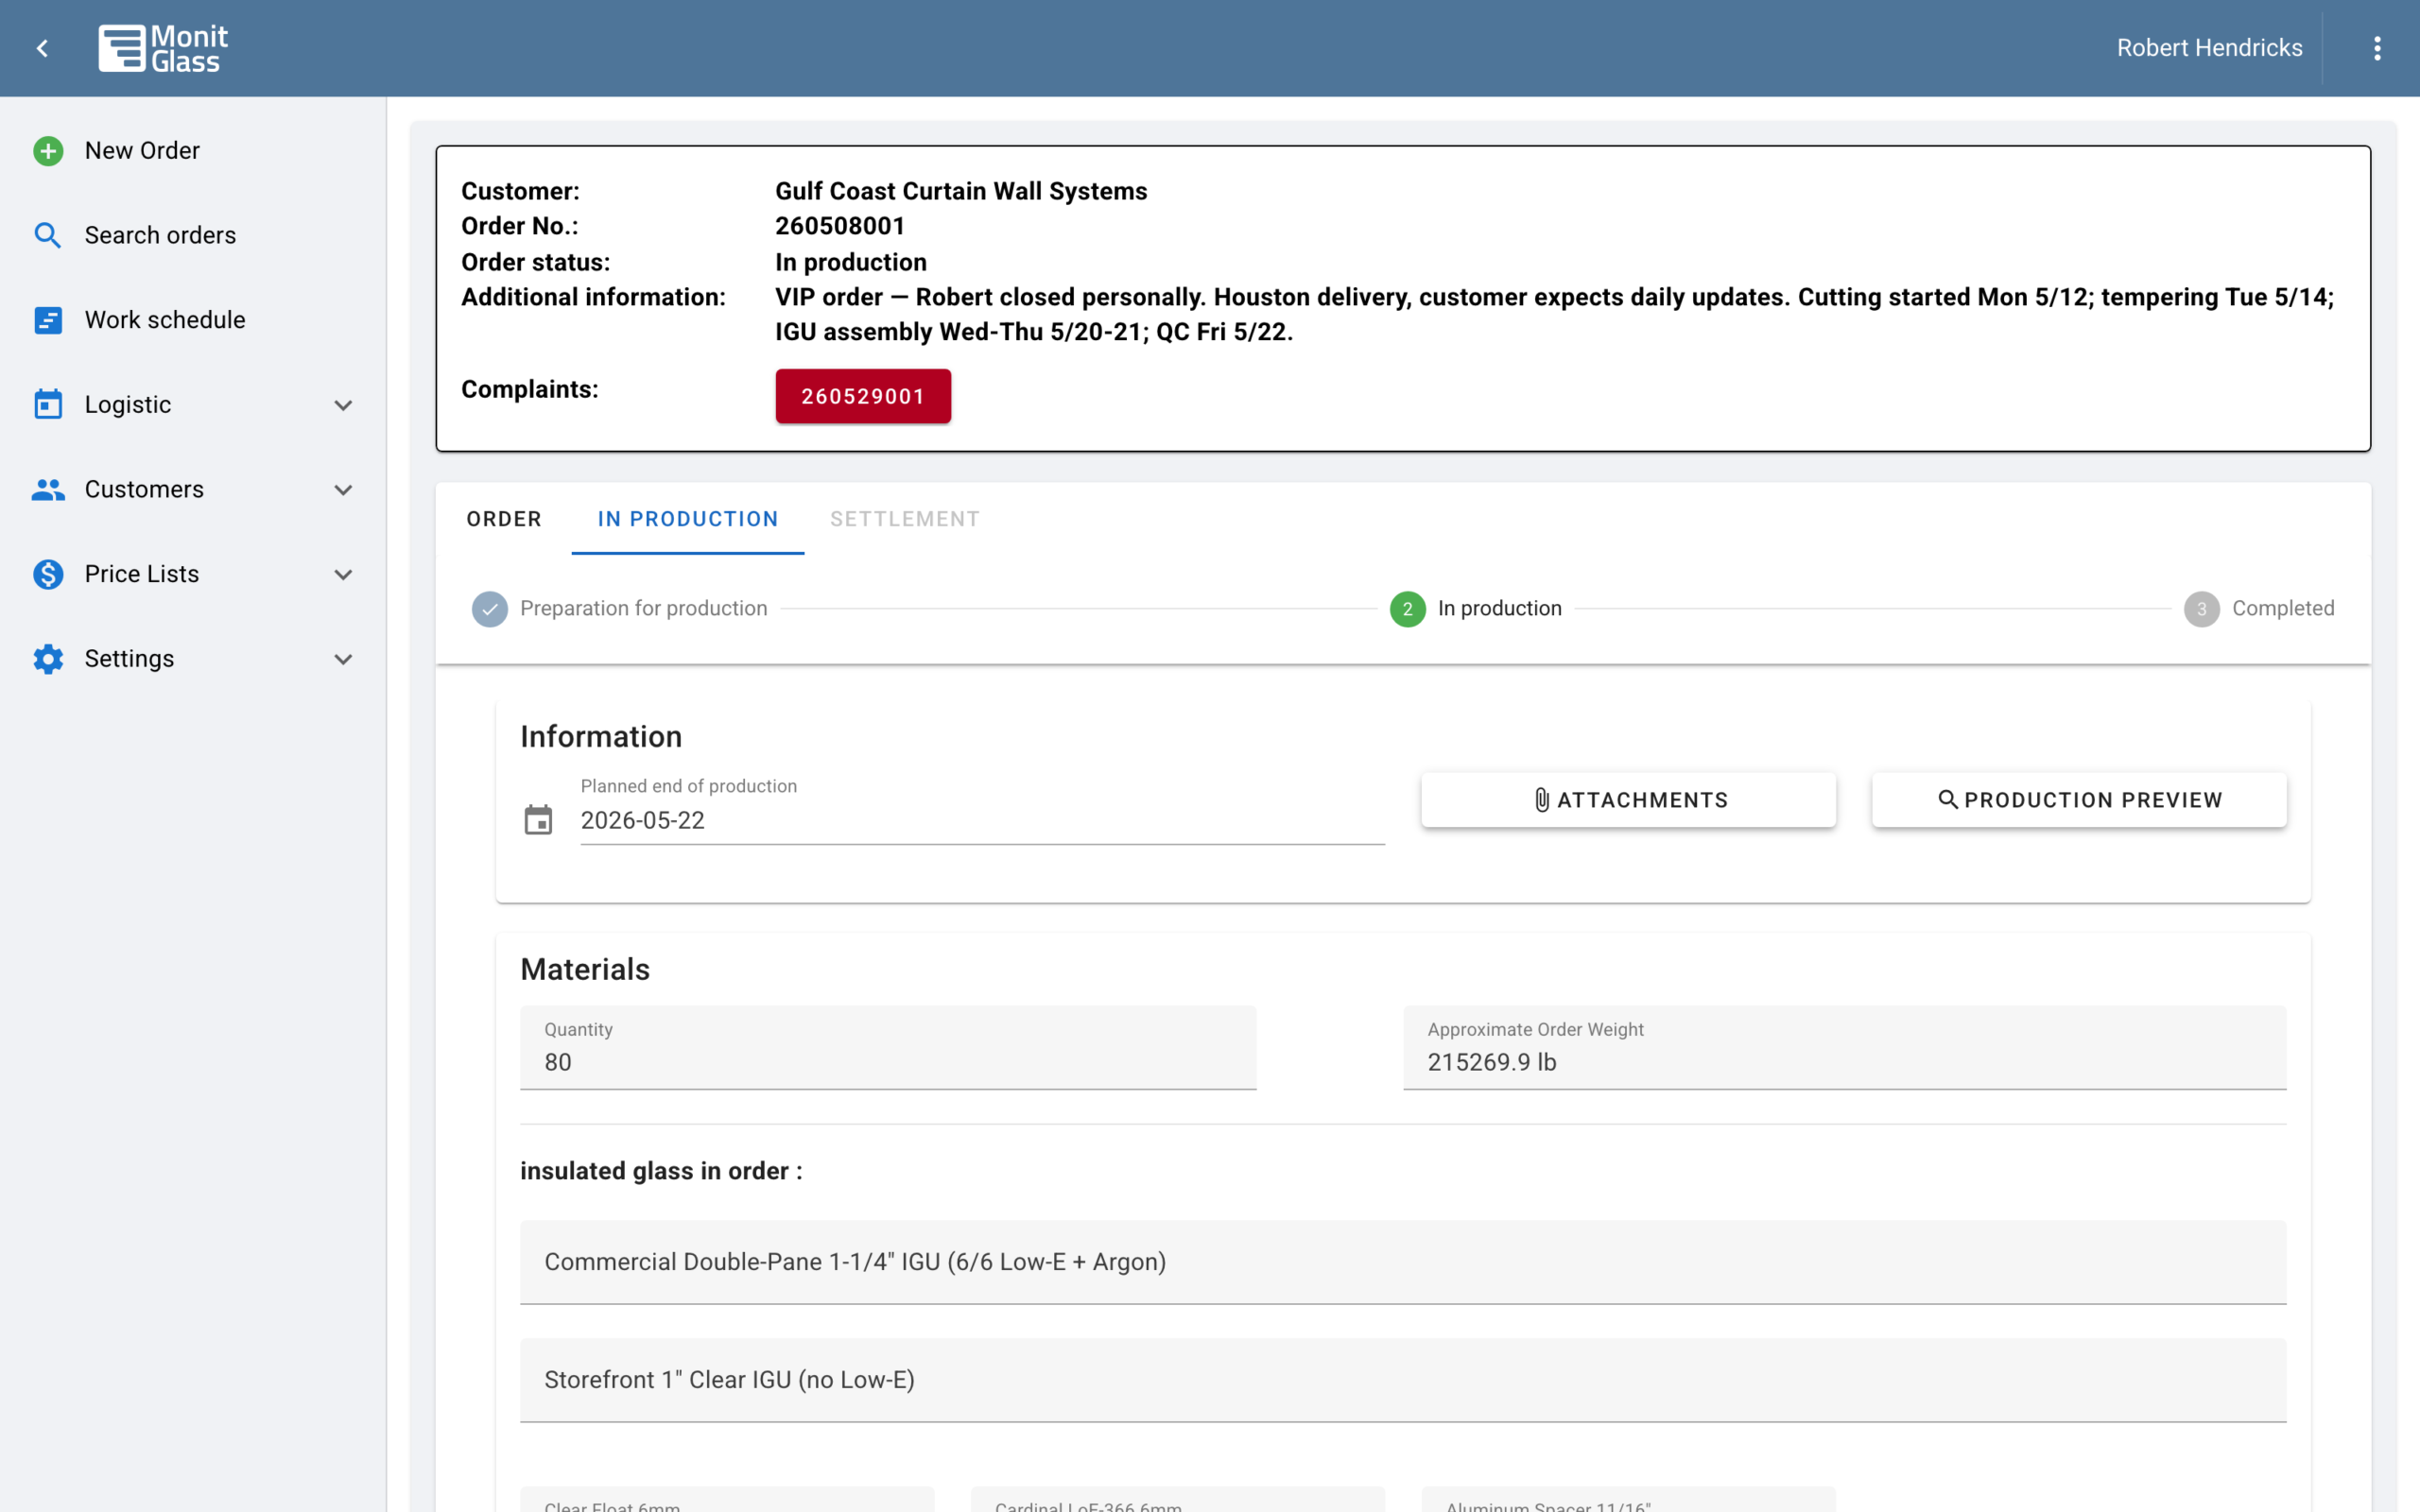
Task: Expand the Logistic menu chevron
Action: point(343,405)
